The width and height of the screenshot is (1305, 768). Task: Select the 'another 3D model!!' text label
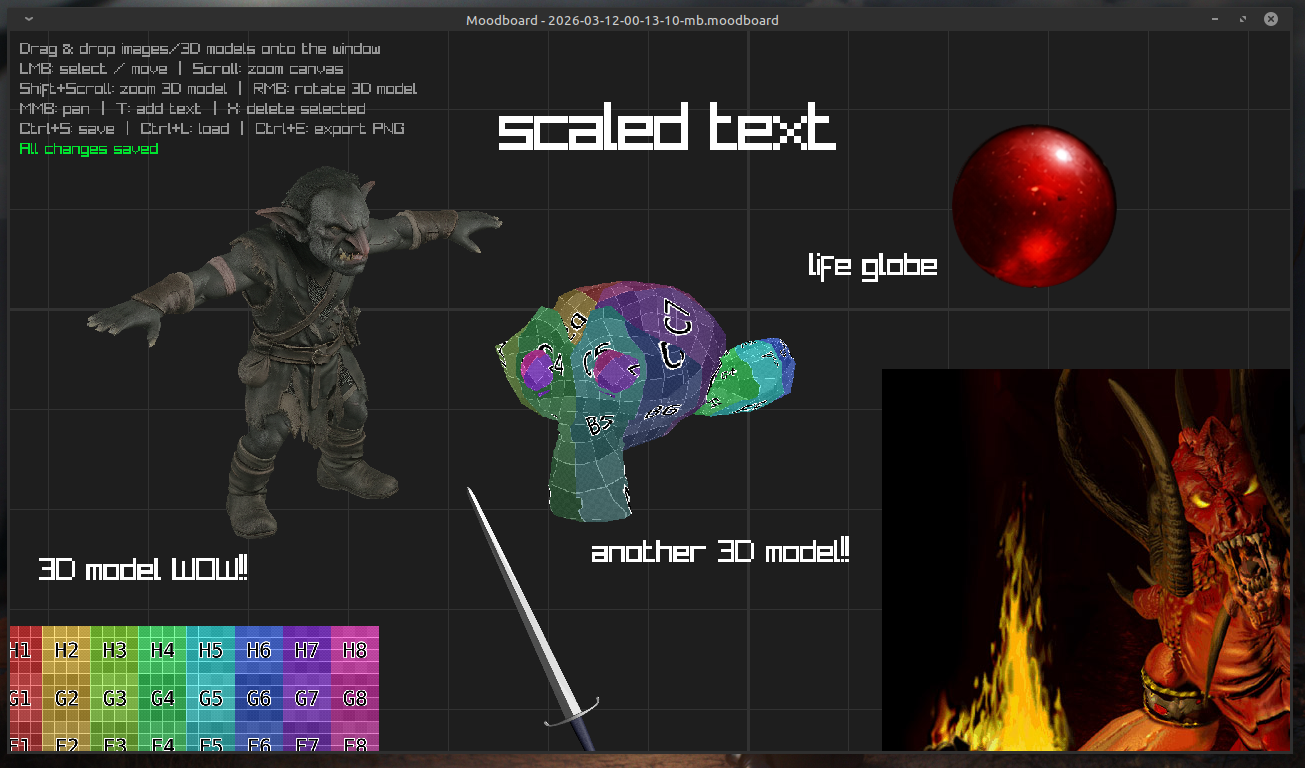tap(721, 551)
